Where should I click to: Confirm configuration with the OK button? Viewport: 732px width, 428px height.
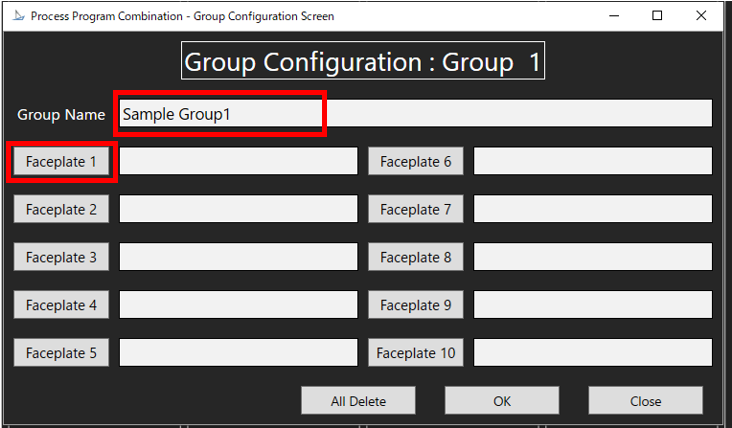click(502, 401)
